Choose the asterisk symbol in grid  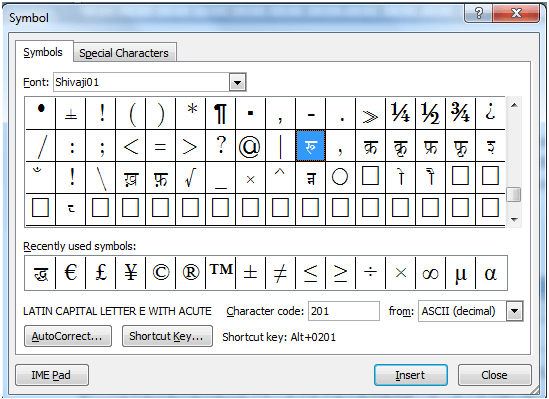(x=190, y=113)
